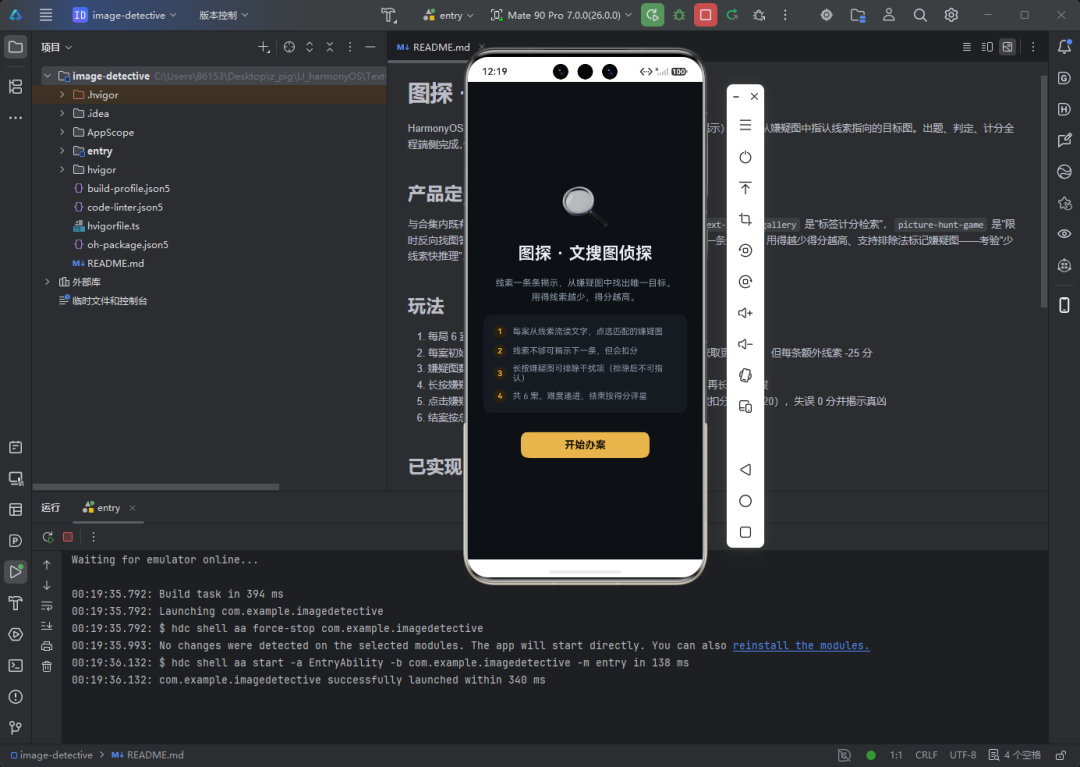
Task: Rotate emulator screen icon
Action: click(x=745, y=375)
